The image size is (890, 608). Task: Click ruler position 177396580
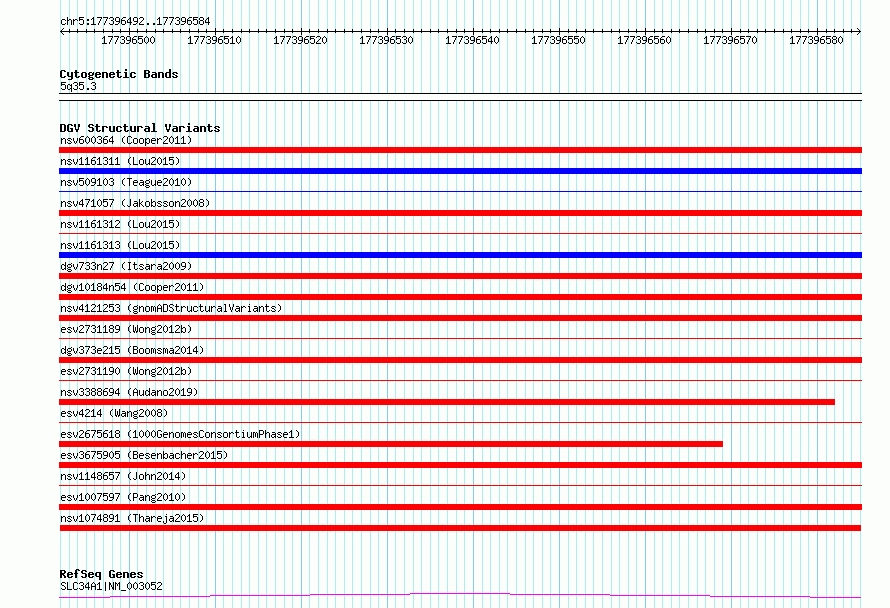816,40
